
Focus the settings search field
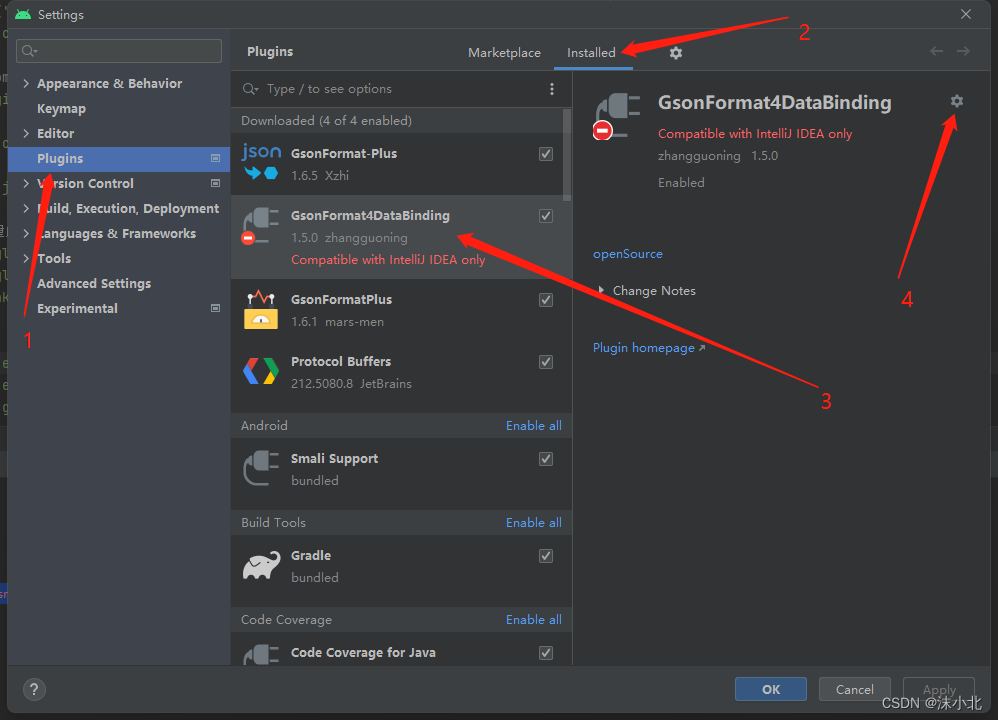pos(119,51)
